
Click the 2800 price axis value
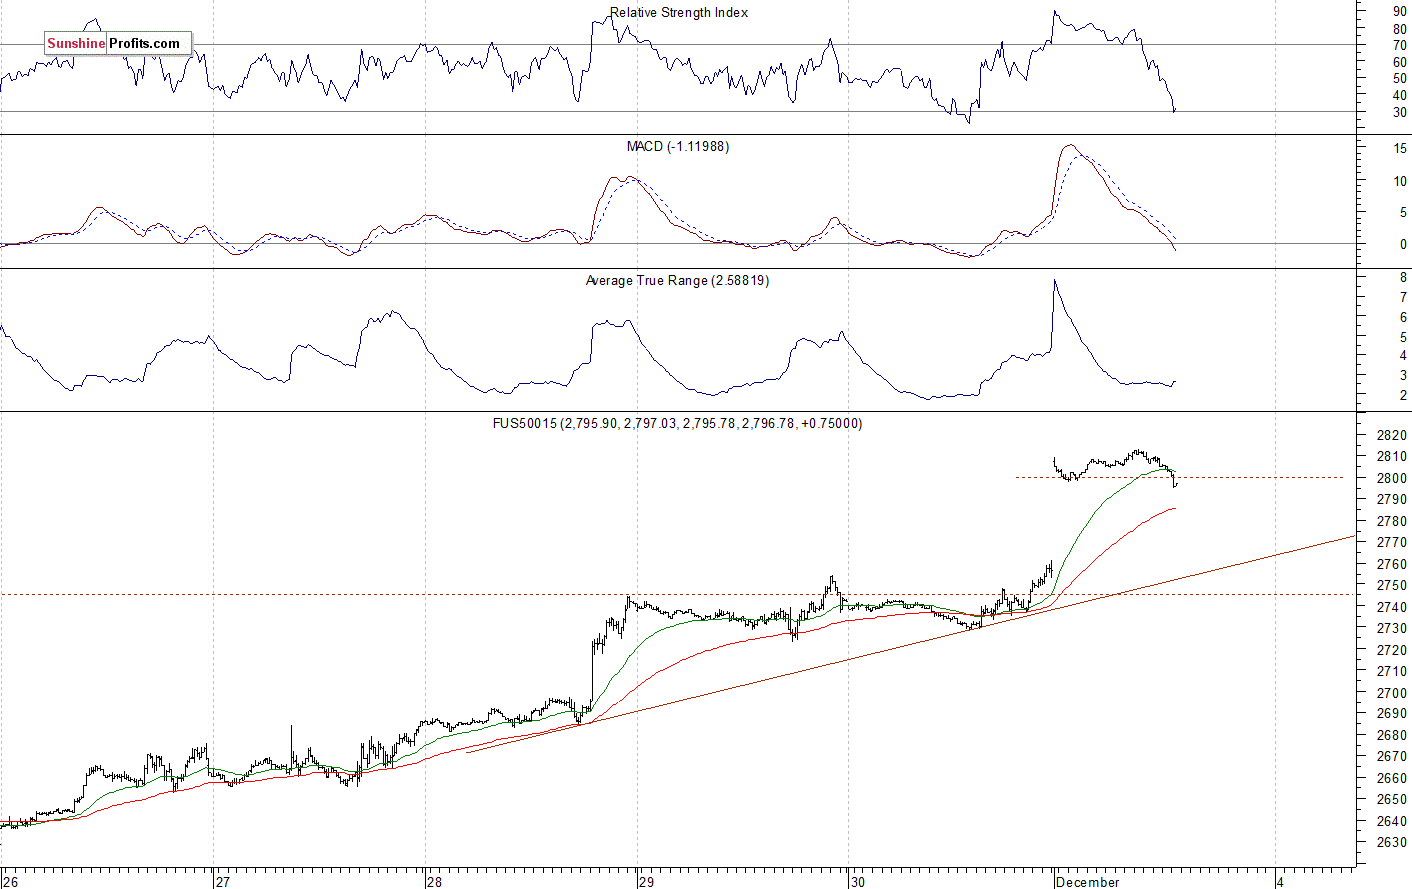(x=1392, y=478)
